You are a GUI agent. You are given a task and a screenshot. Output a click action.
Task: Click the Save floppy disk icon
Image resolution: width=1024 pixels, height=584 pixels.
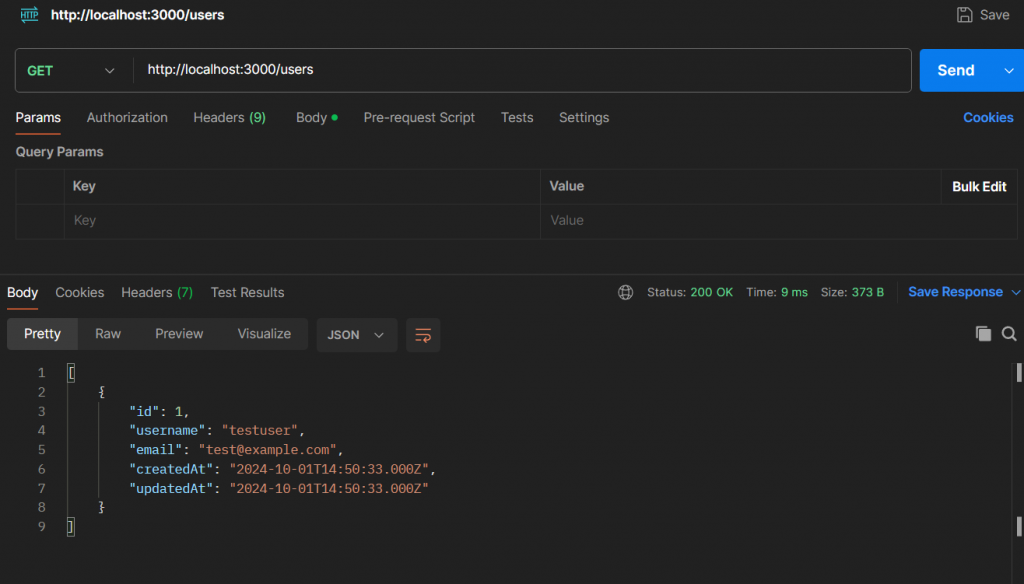[964, 15]
